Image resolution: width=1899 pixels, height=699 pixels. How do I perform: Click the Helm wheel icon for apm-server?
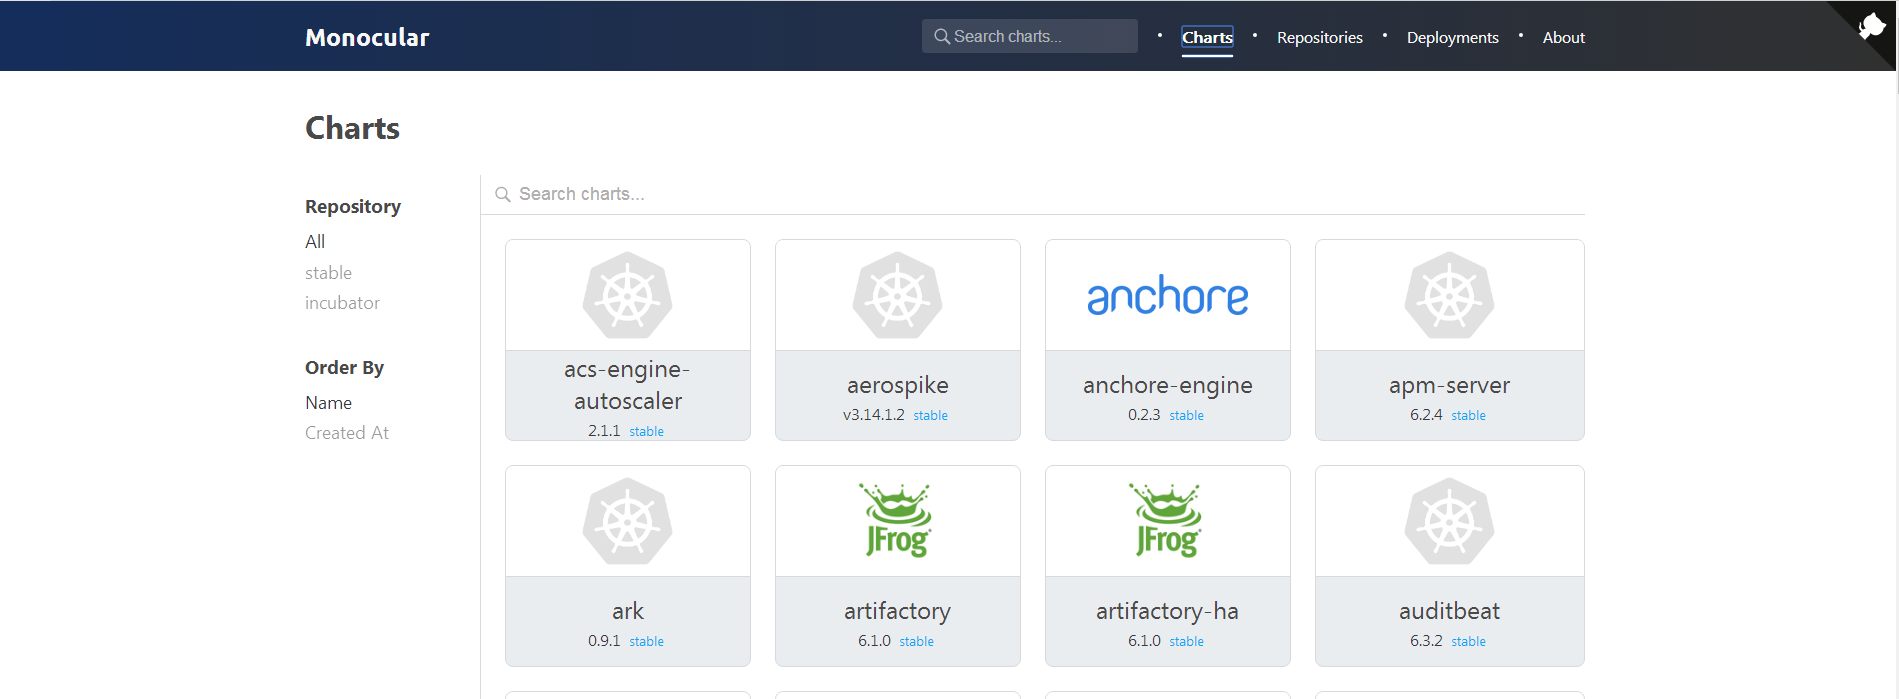pyautogui.click(x=1449, y=295)
